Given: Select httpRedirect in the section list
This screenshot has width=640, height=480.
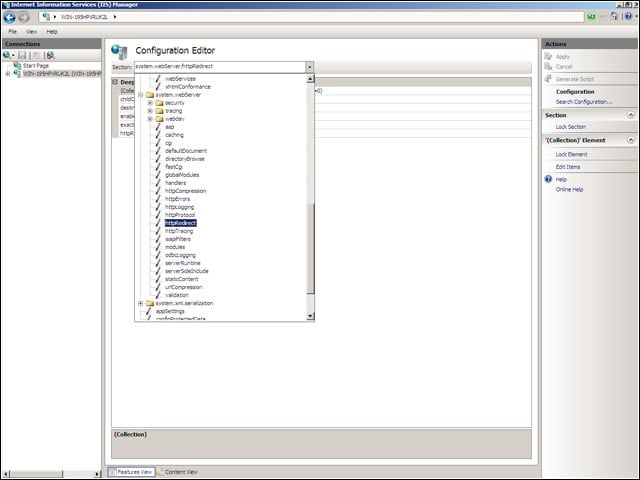Looking at the screenshot, I should pos(180,223).
